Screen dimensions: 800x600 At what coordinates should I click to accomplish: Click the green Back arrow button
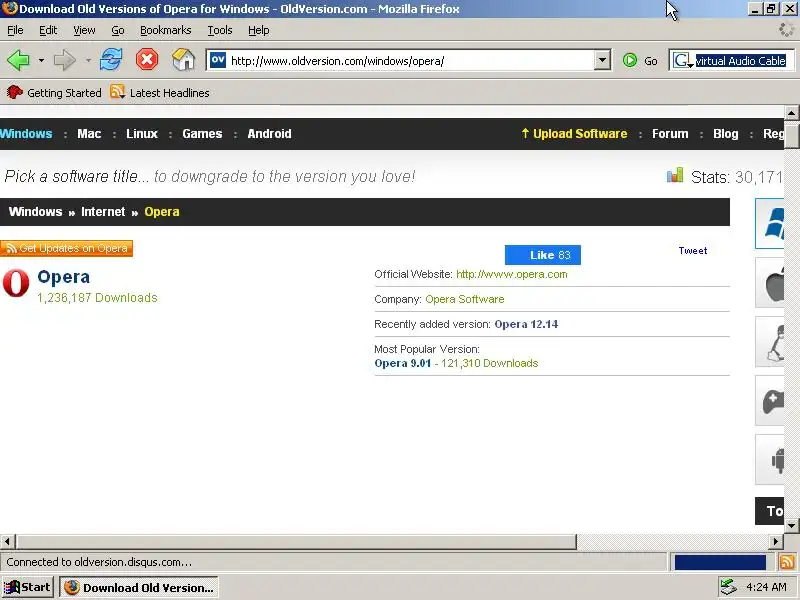(x=18, y=60)
